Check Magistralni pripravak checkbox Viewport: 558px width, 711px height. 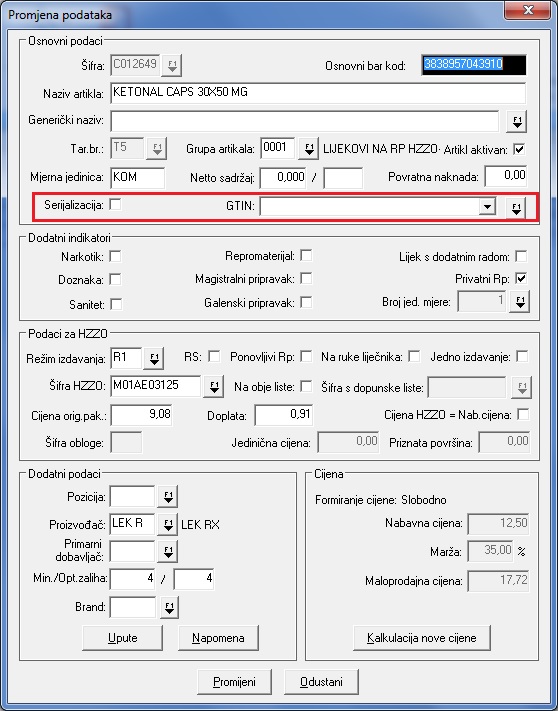(x=306, y=278)
